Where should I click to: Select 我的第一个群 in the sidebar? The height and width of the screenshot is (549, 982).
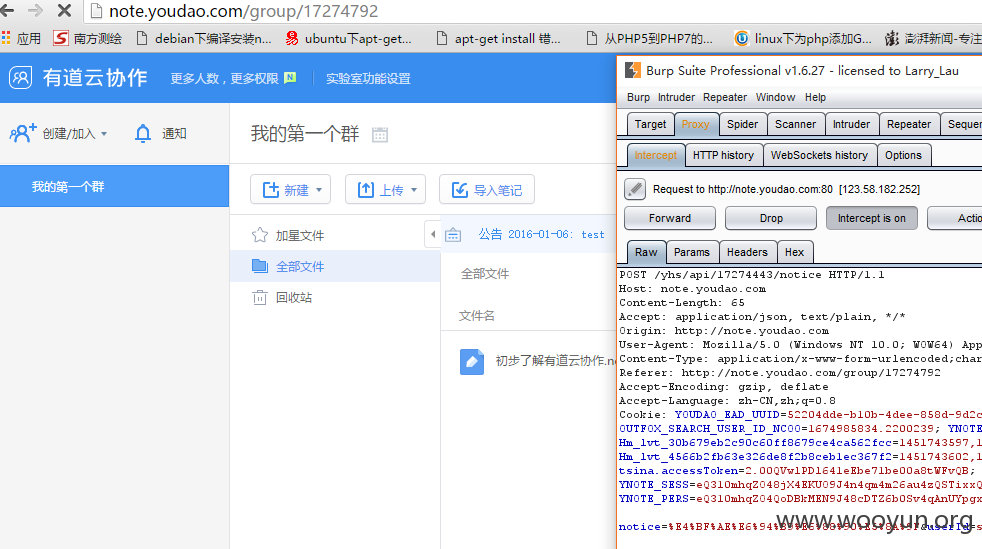click(x=115, y=186)
